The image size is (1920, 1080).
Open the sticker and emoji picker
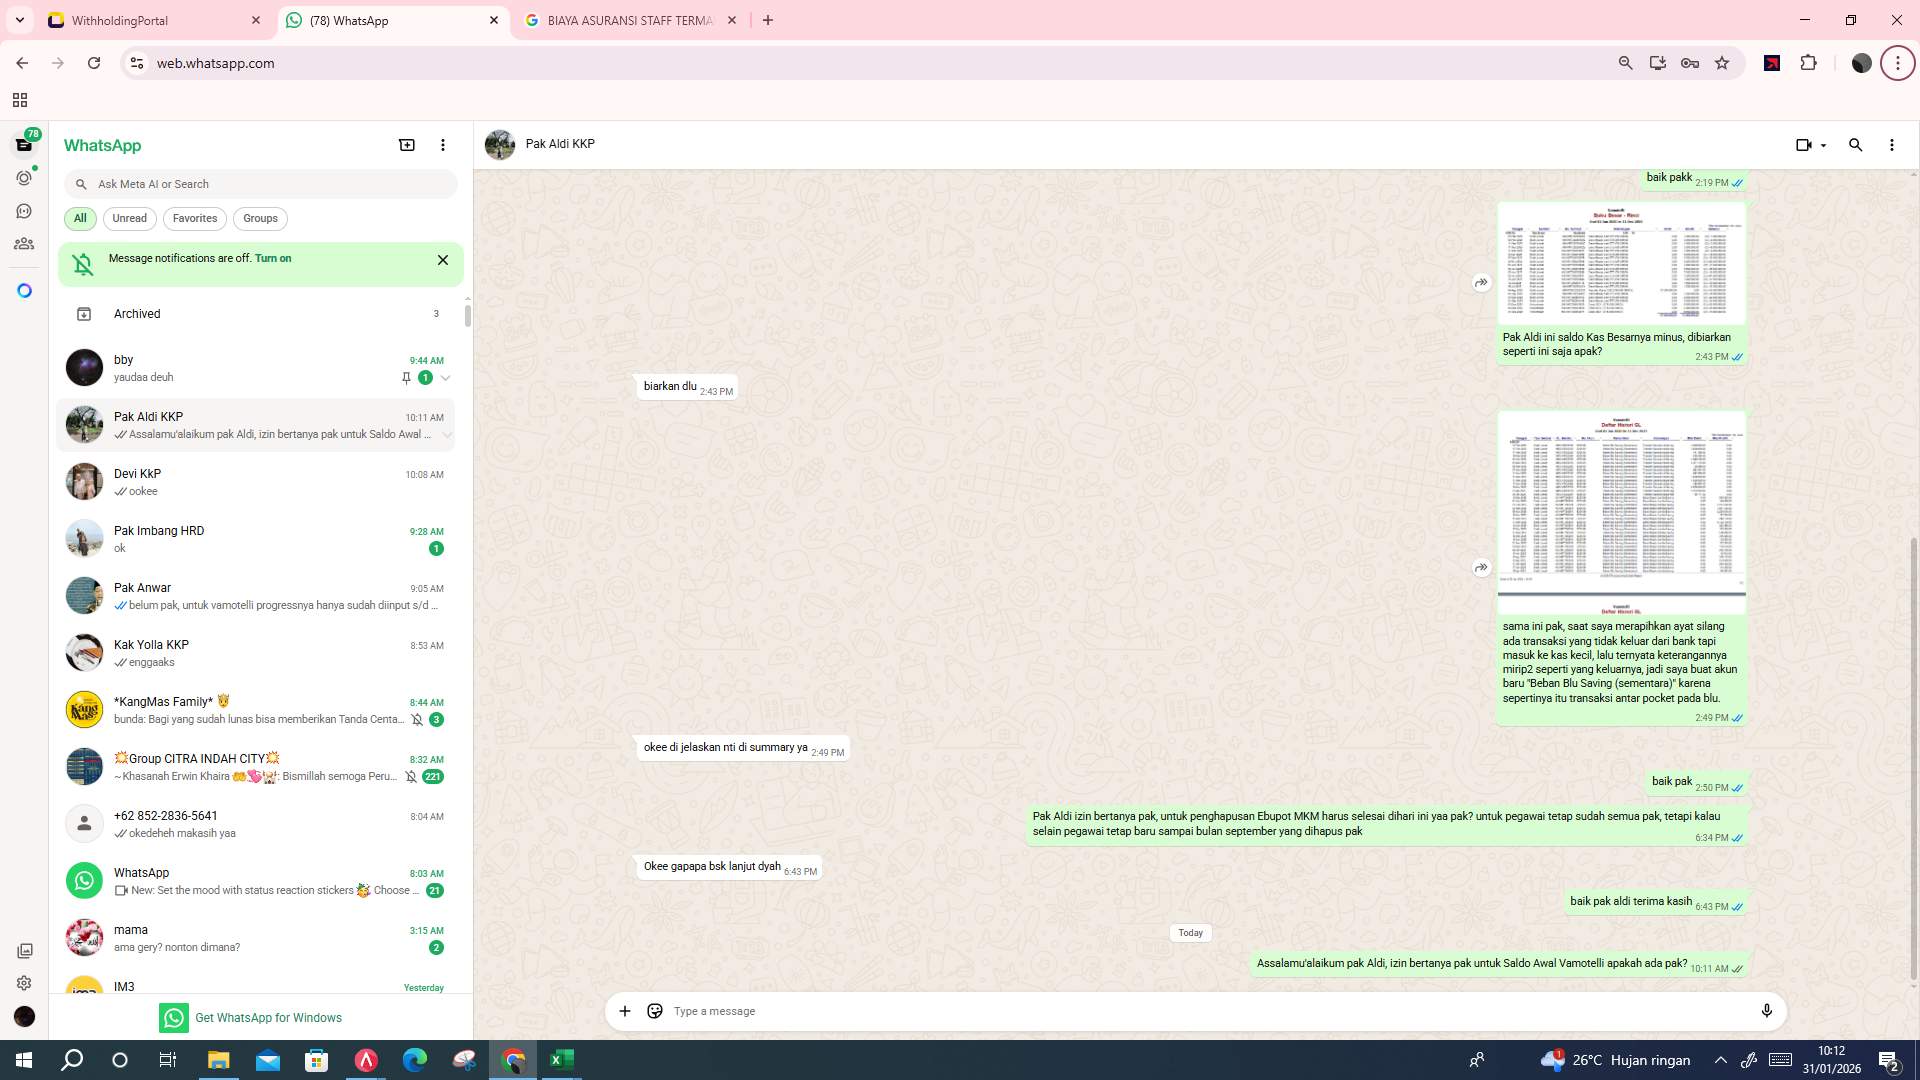point(654,1011)
